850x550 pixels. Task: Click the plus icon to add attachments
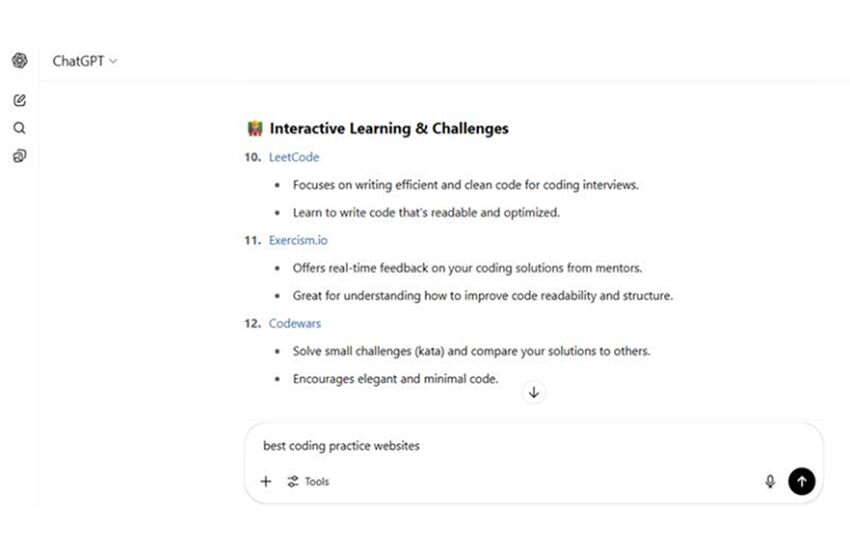(266, 481)
